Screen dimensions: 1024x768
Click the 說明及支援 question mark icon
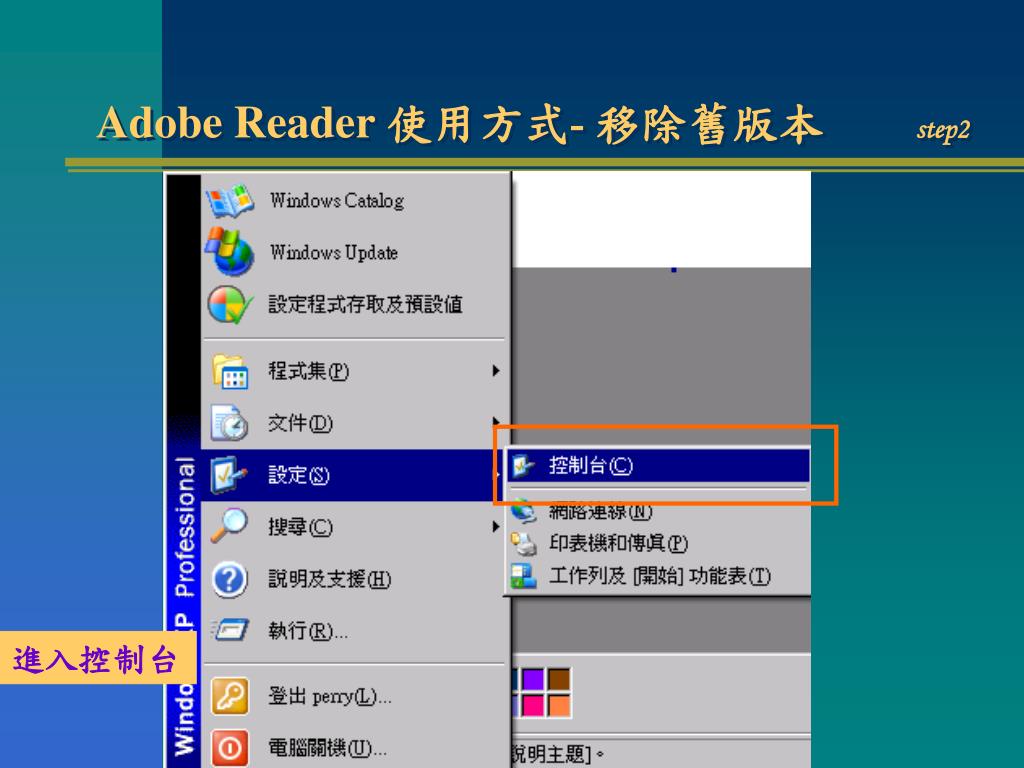(230, 579)
